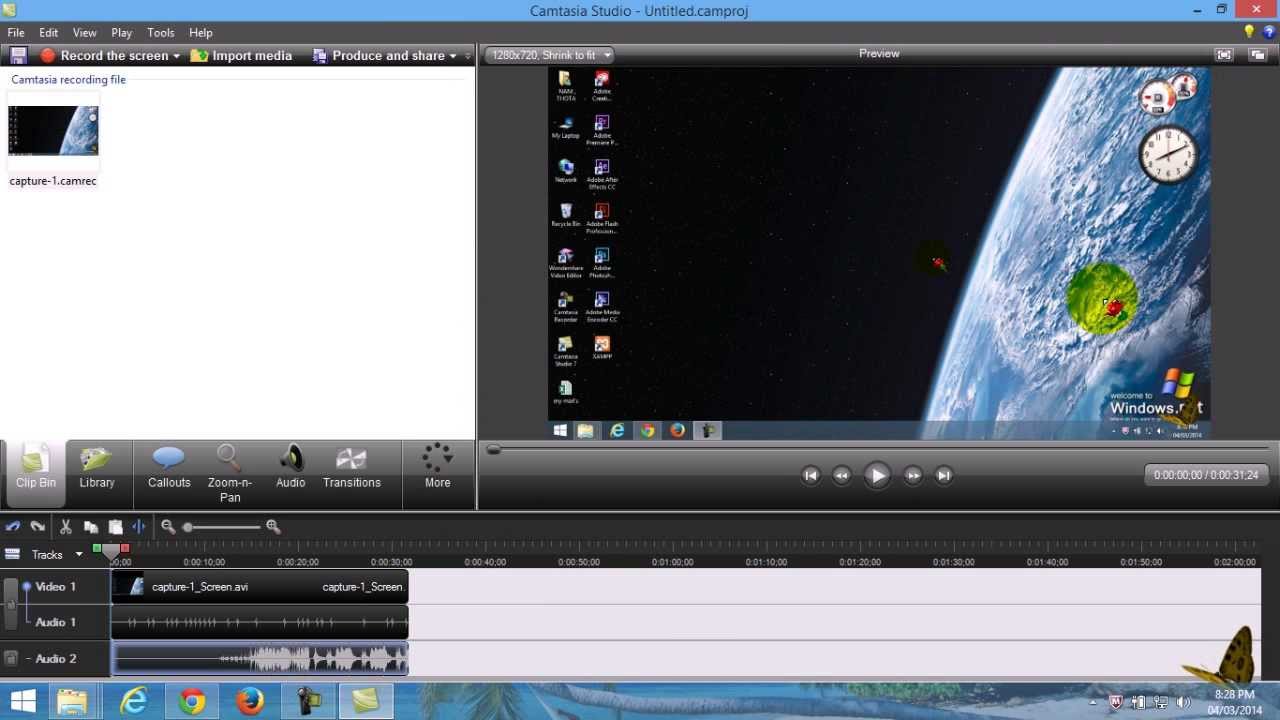Click the track height icon beside Tracks
The height and width of the screenshot is (720, 1280).
[12, 554]
